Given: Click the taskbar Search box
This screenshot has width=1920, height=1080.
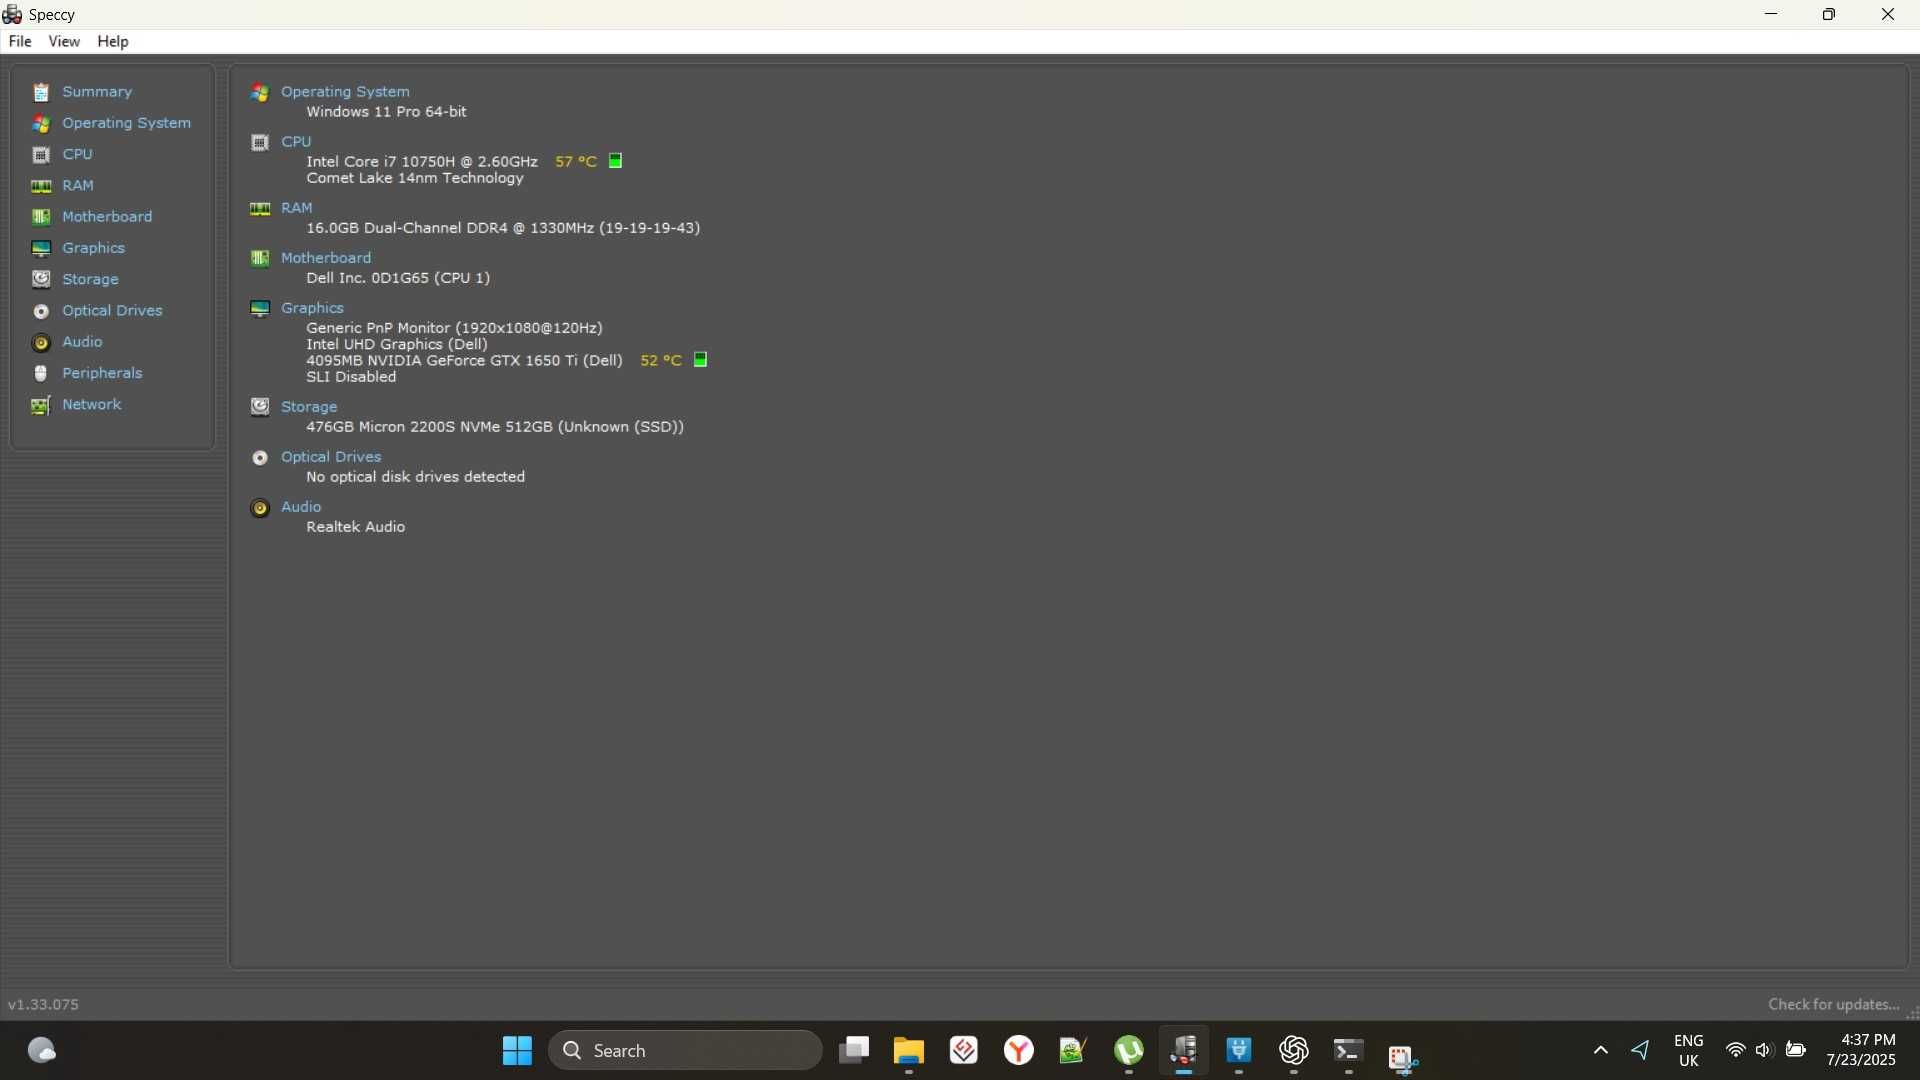Looking at the screenshot, I should click(685, 1051).
